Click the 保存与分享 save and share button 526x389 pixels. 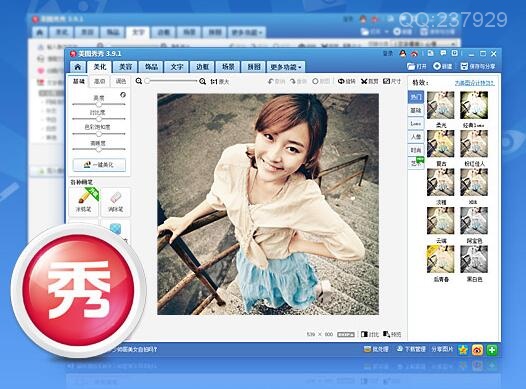coord(478,66)
